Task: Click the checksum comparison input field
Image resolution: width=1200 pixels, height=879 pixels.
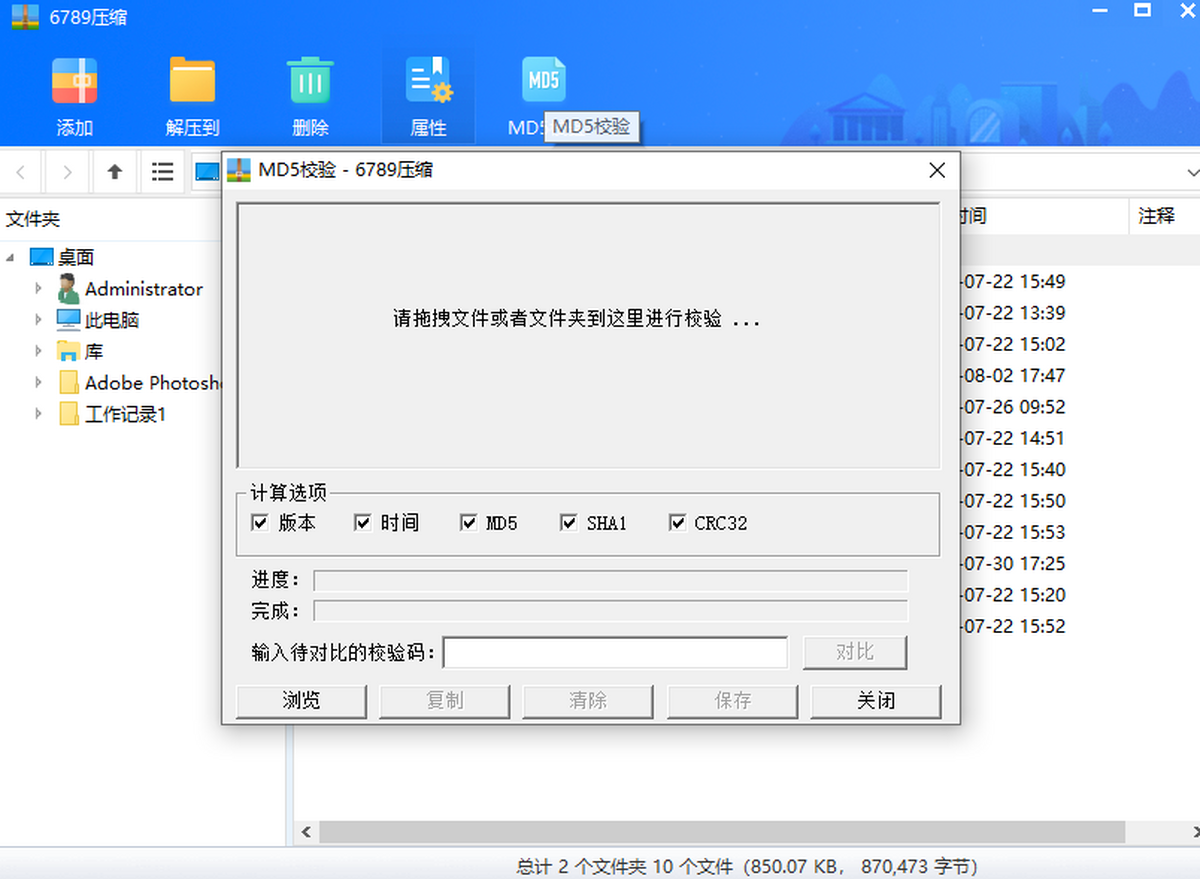Action: [x=615, y=653]
